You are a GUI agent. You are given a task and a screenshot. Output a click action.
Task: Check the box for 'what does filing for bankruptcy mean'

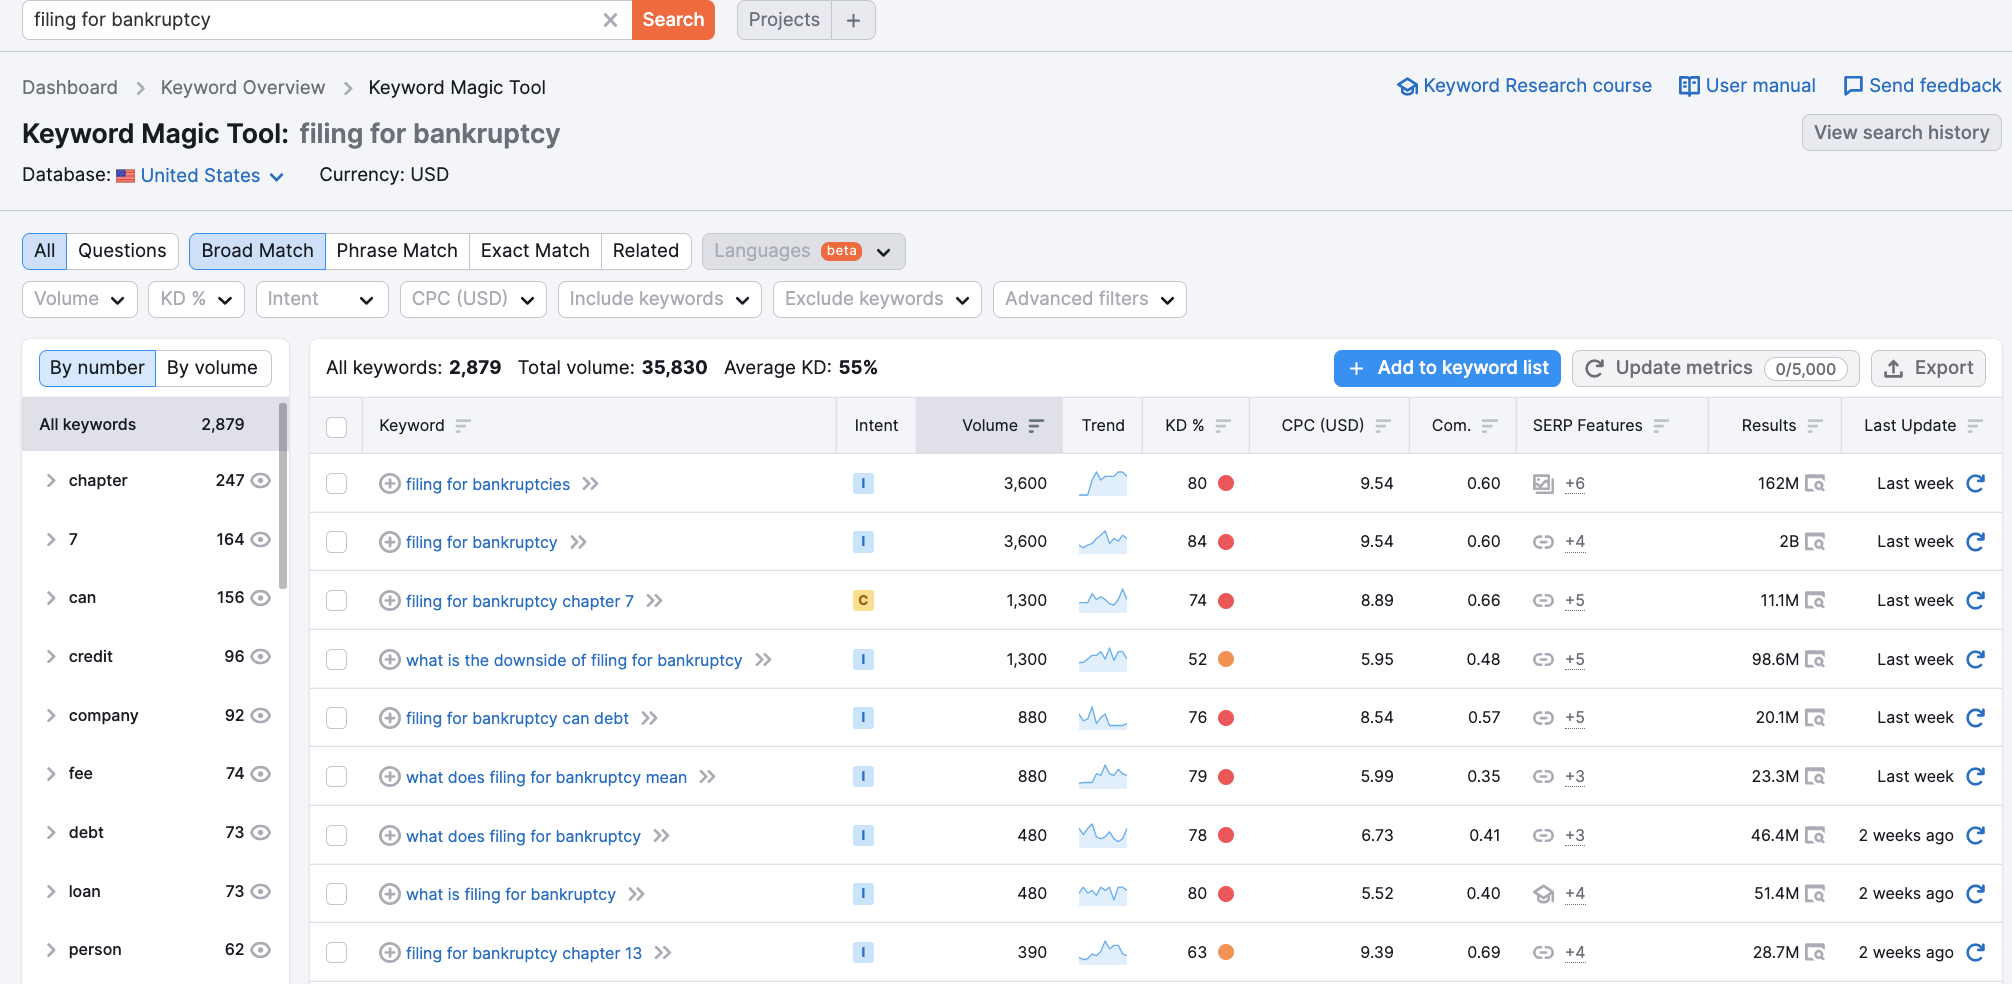[337, 777]
